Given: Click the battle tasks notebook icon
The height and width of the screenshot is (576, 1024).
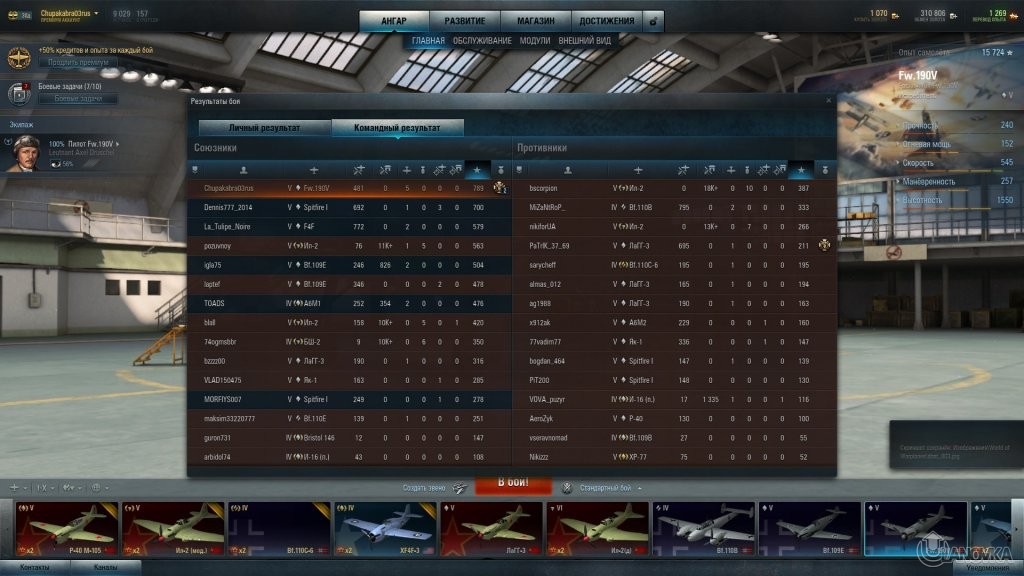Looking at the screenshot, I should point(19,94).
